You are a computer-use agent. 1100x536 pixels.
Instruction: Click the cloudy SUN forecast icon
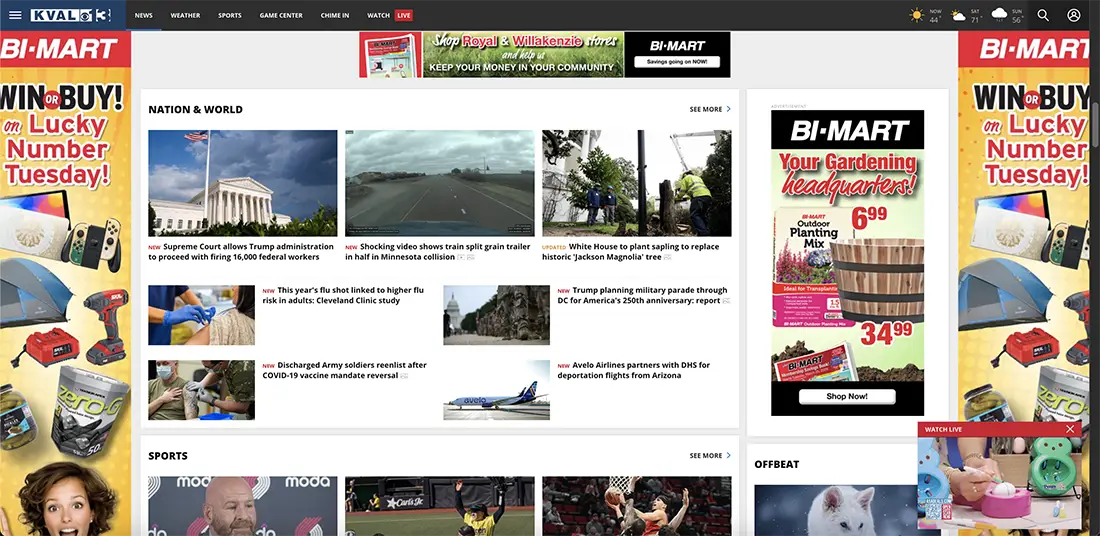[x=999, y=14]
